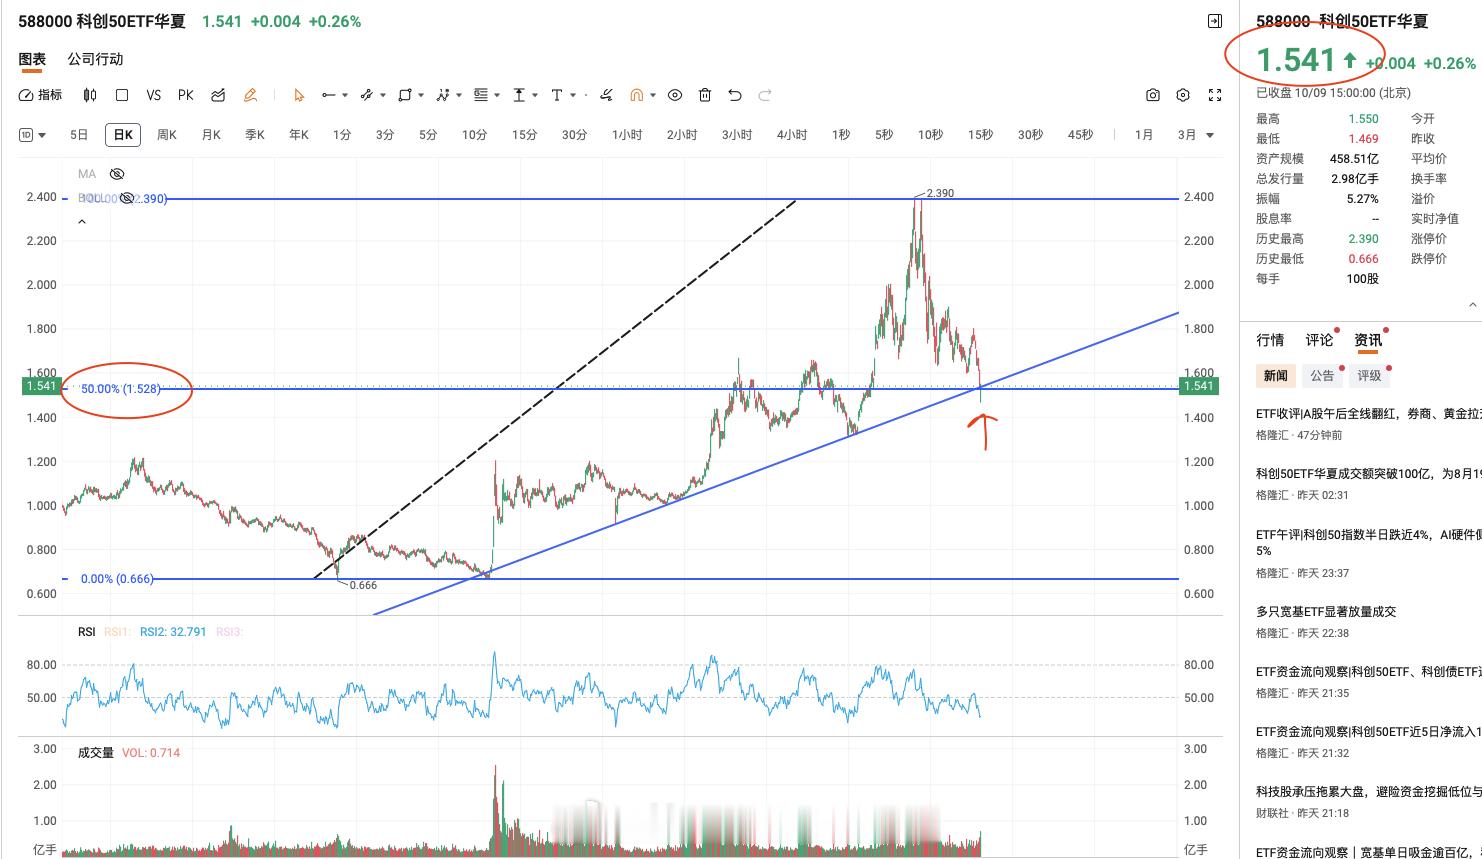The height and width of the screenshot is (859, 1482).
Task: Toggle drawings visibility eye in toolbar
Action: point(675,95)
